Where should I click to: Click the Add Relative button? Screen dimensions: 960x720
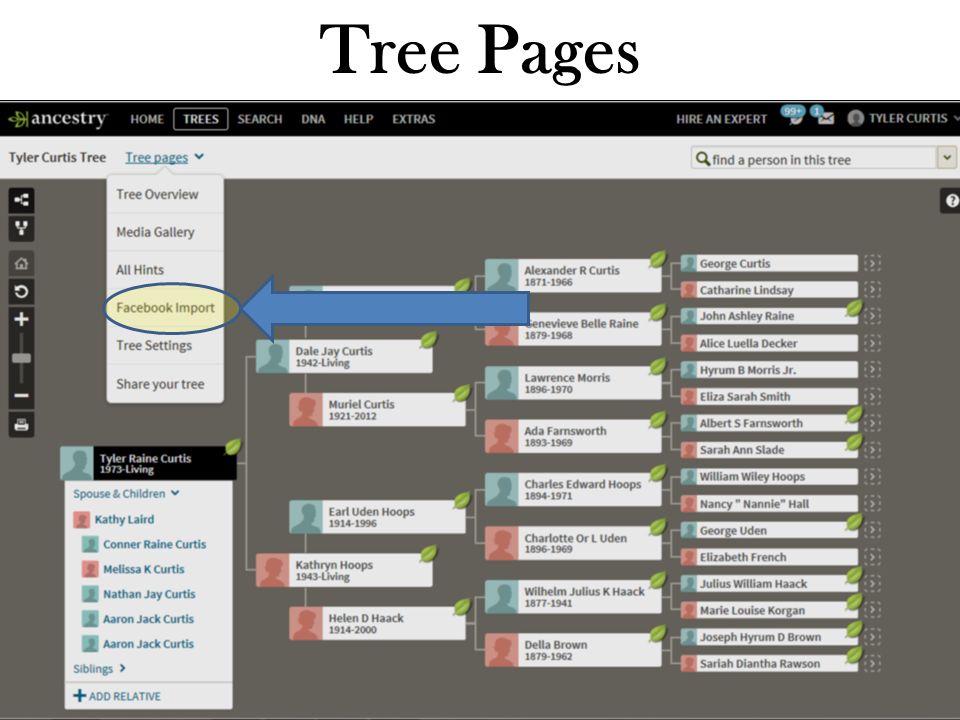click(x=117, y=696)
